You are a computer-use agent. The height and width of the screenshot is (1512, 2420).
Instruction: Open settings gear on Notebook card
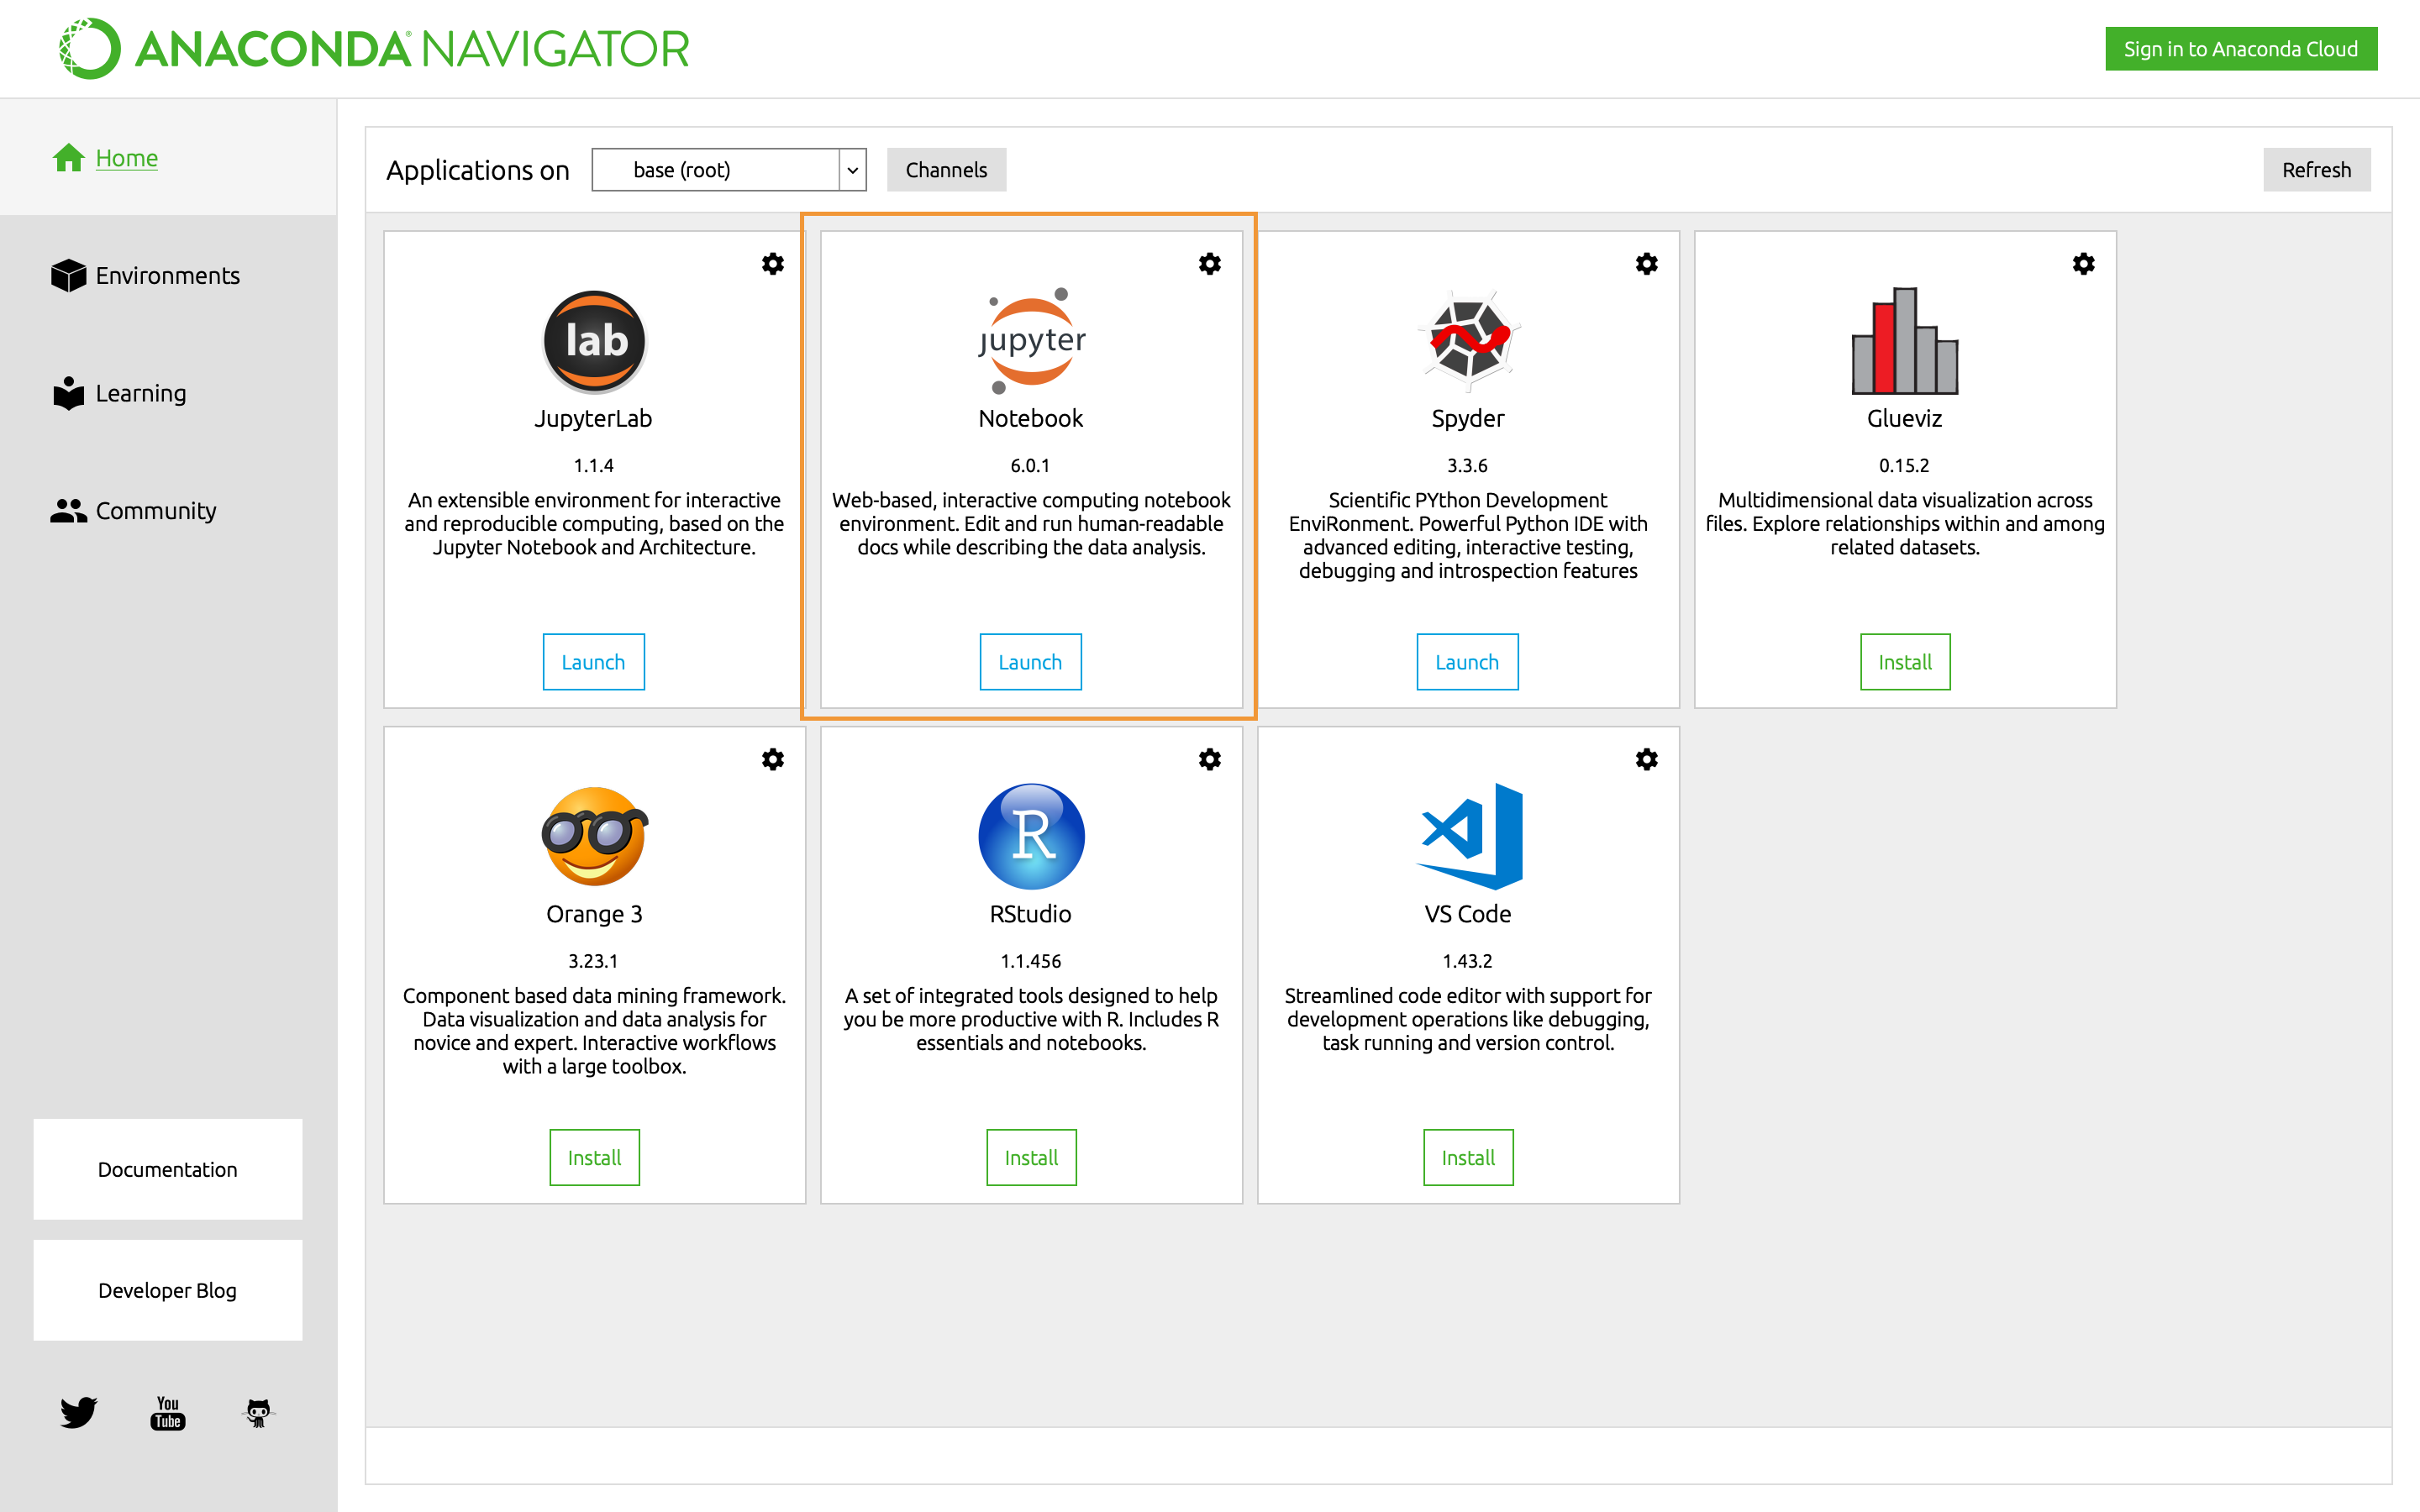pyautogui.click(x=1210, y=264)
